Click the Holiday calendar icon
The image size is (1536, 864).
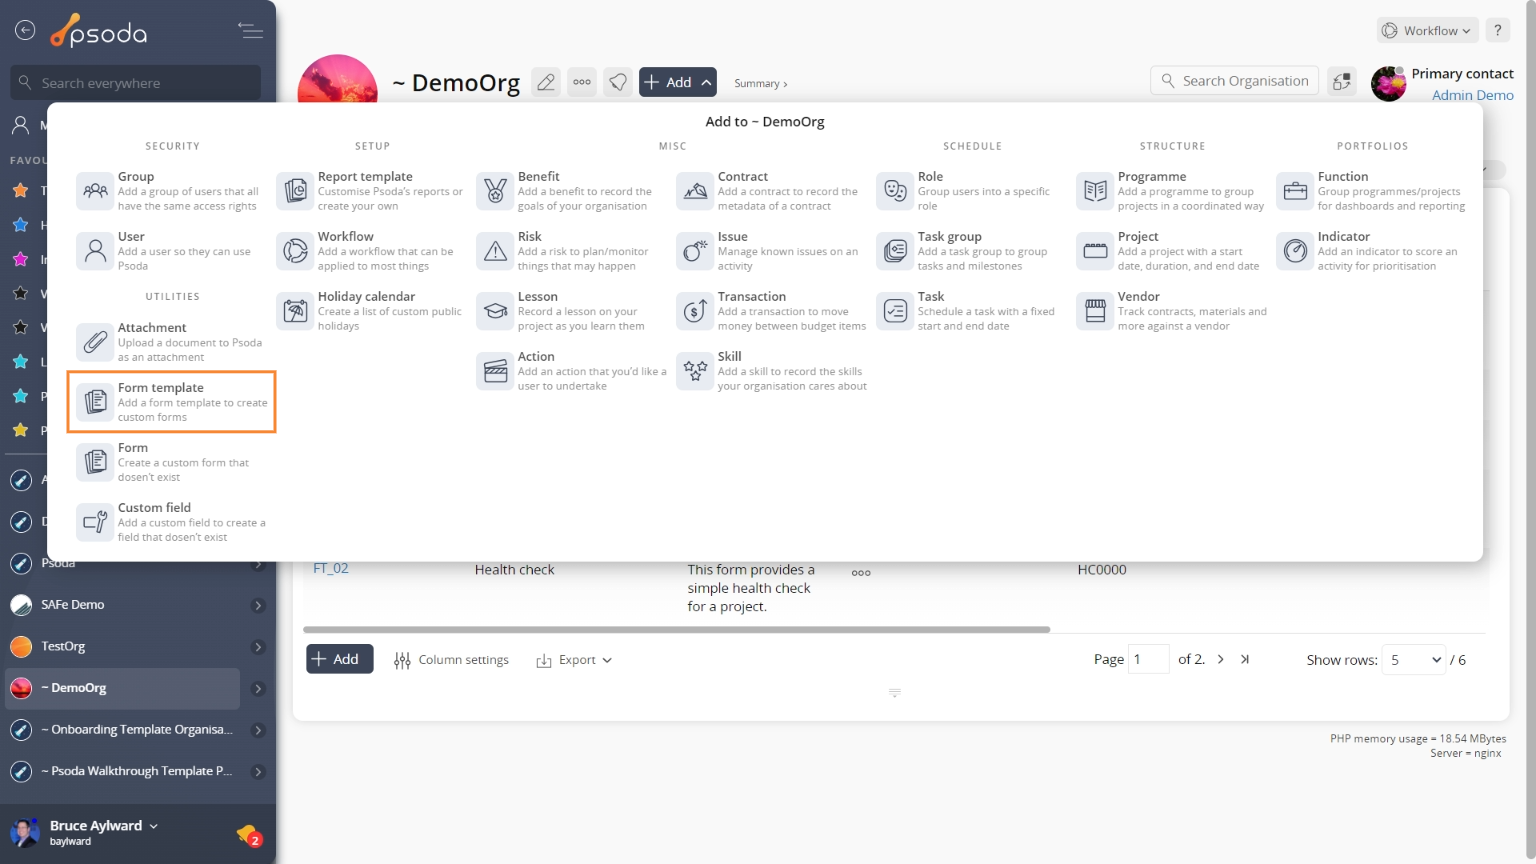[x=295, y=311]
